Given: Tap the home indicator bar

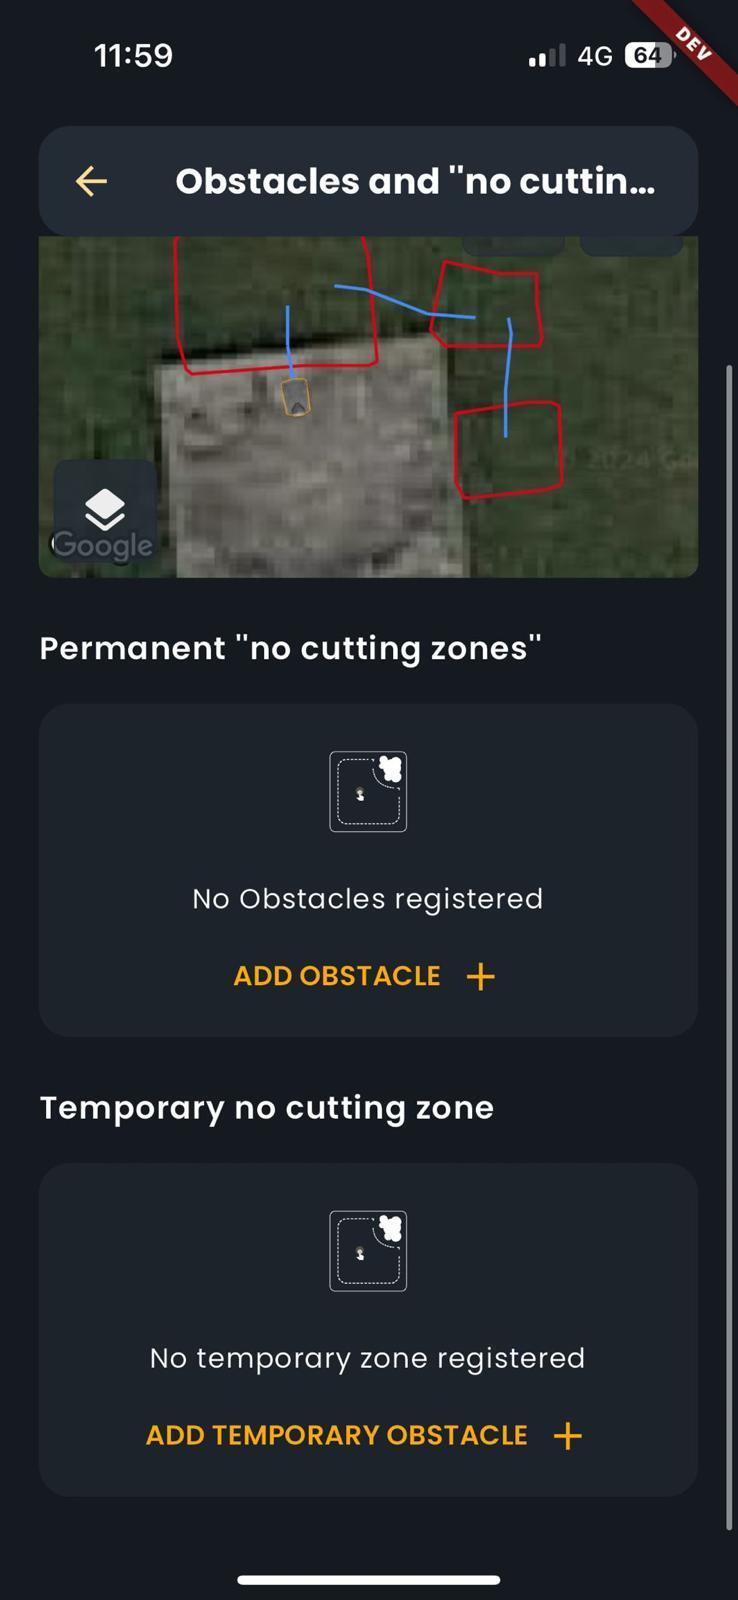Looking at the screenshot, I should (368, 1580).
